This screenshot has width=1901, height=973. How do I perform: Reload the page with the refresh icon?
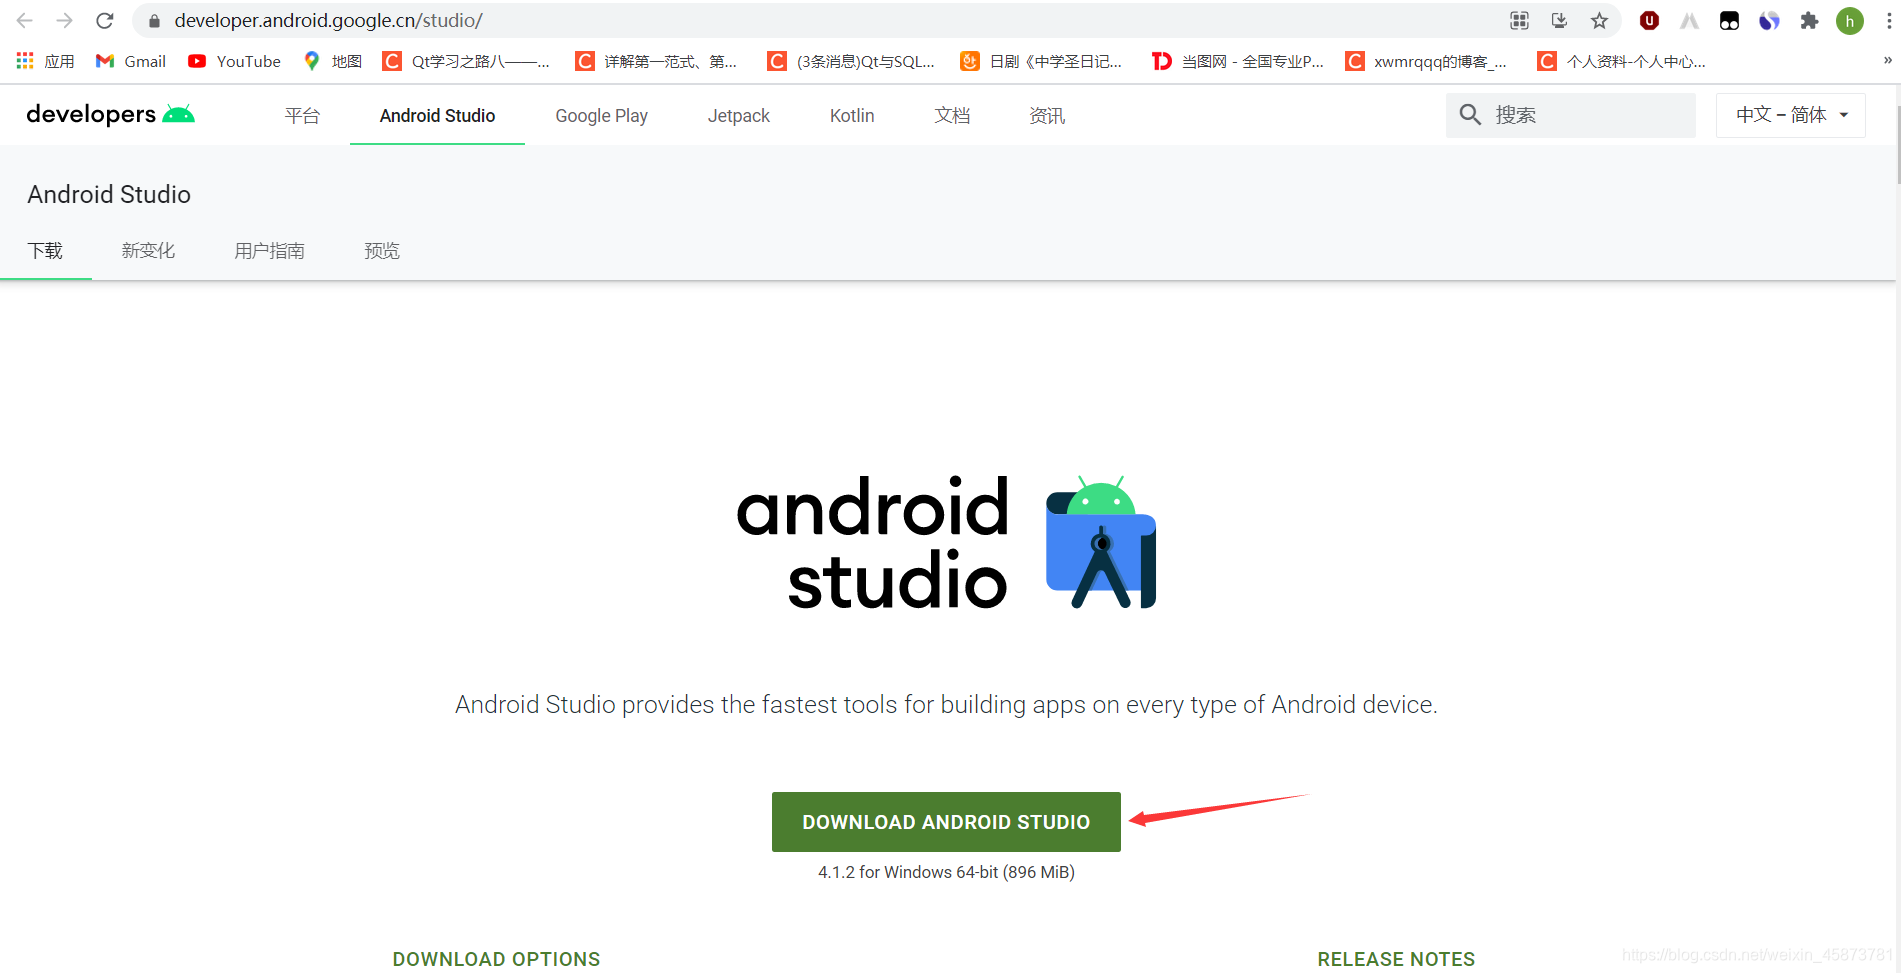pos(105,20)
